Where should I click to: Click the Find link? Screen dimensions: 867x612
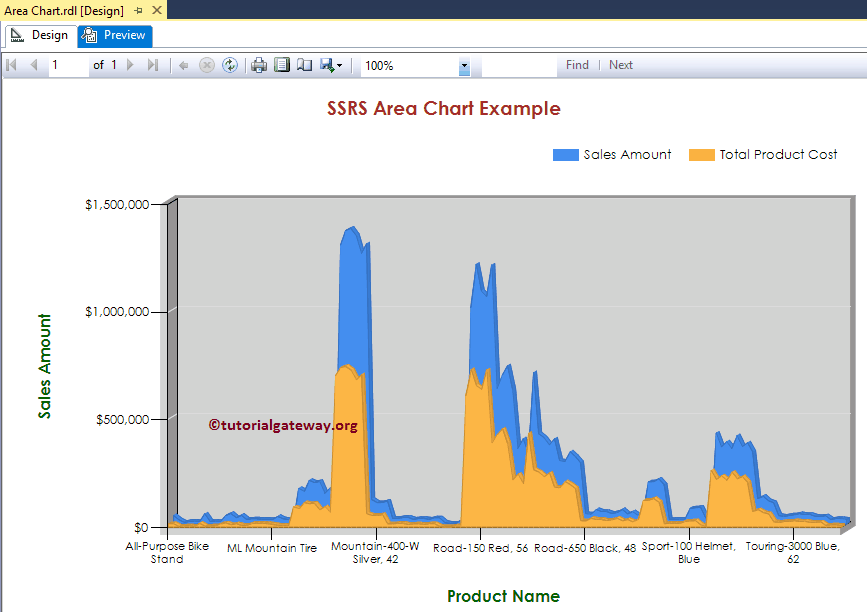coord(577,64)
